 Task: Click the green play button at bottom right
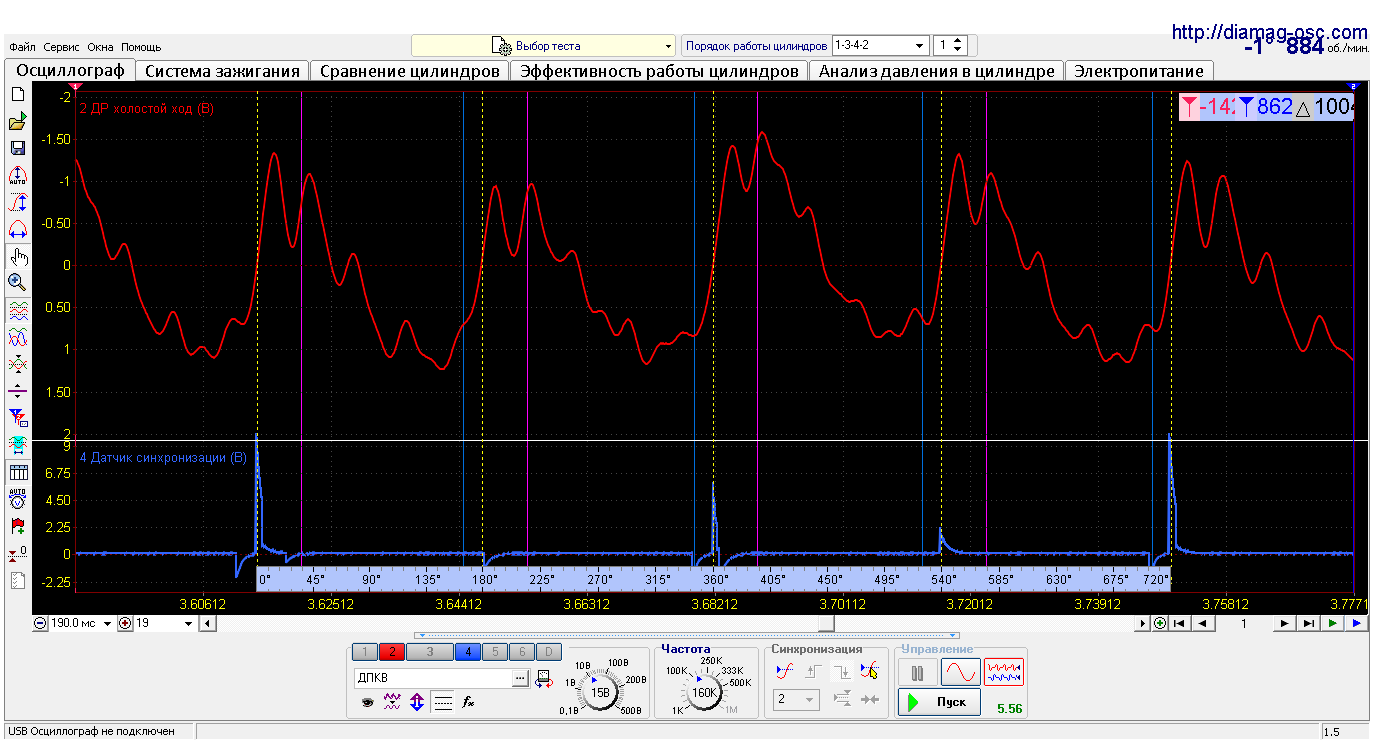[1333, 623]
